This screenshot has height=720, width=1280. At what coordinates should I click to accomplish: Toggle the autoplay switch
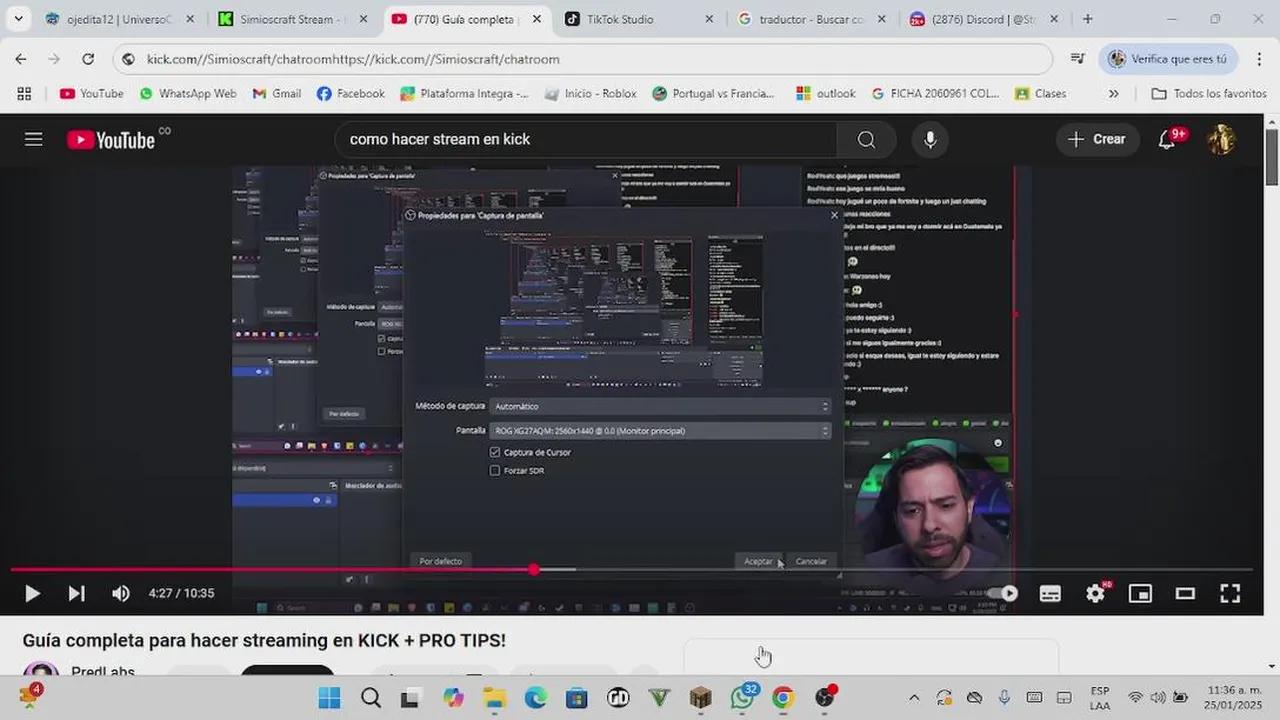1004,593
